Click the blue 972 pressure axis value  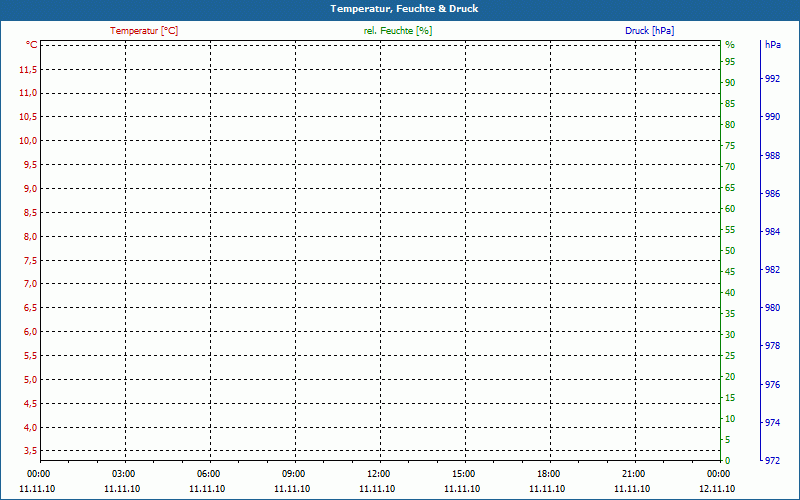772,461
